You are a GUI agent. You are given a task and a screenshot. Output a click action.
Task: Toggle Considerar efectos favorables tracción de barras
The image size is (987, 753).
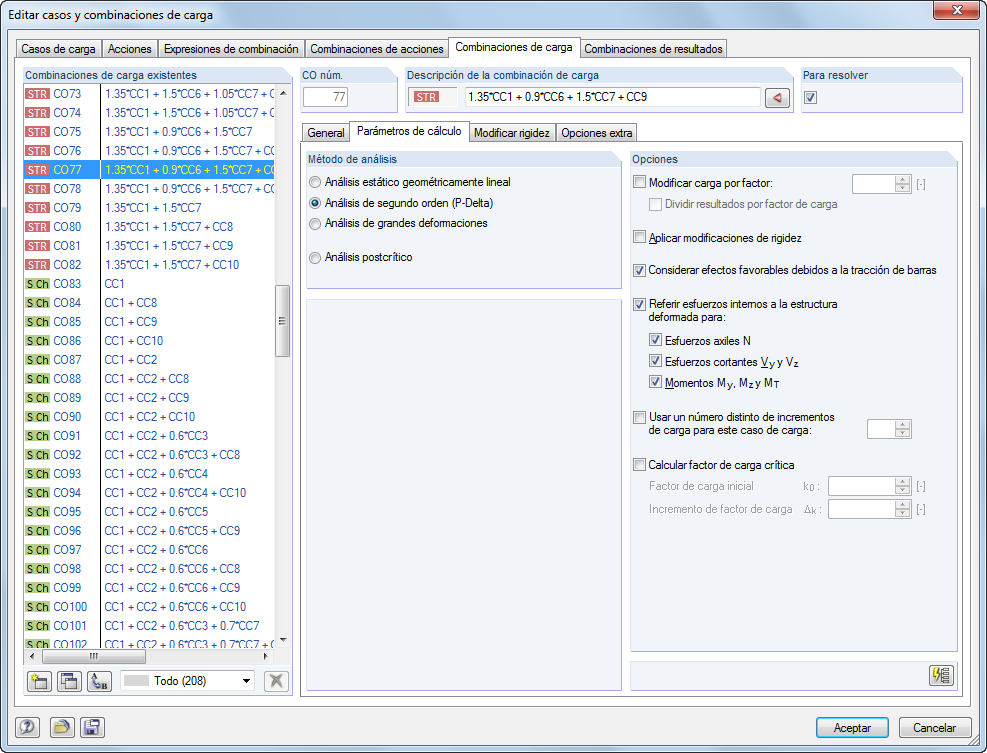[640, 270]
